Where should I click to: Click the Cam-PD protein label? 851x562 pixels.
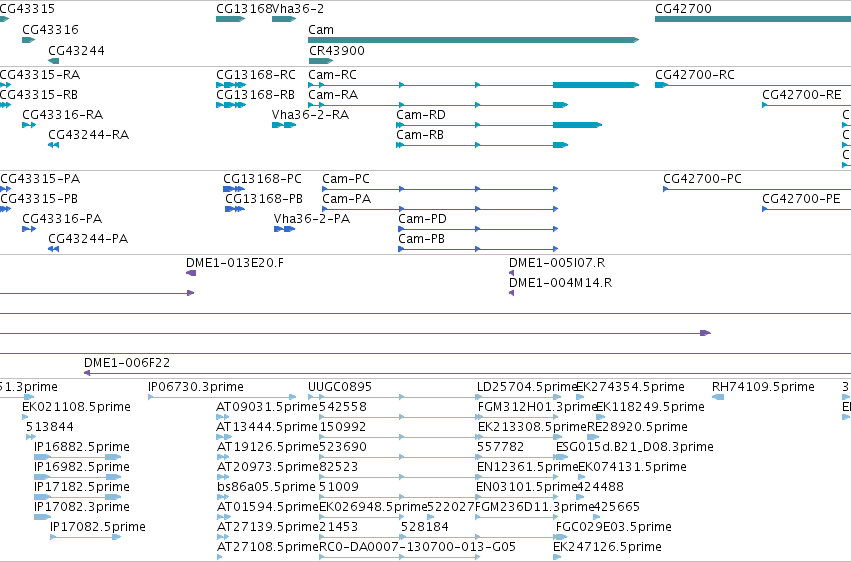(x=422, y=219)
